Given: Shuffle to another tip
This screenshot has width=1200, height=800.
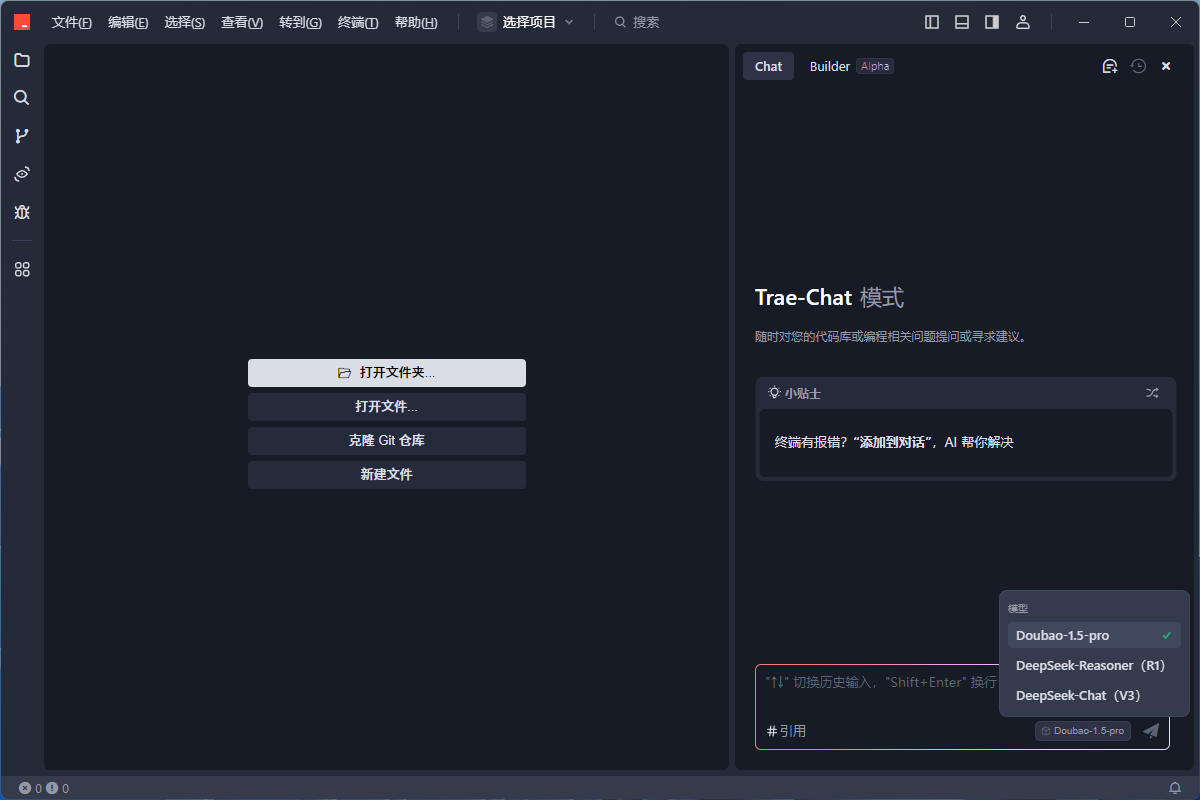Looking at the screenshot, I should 1152,393.
